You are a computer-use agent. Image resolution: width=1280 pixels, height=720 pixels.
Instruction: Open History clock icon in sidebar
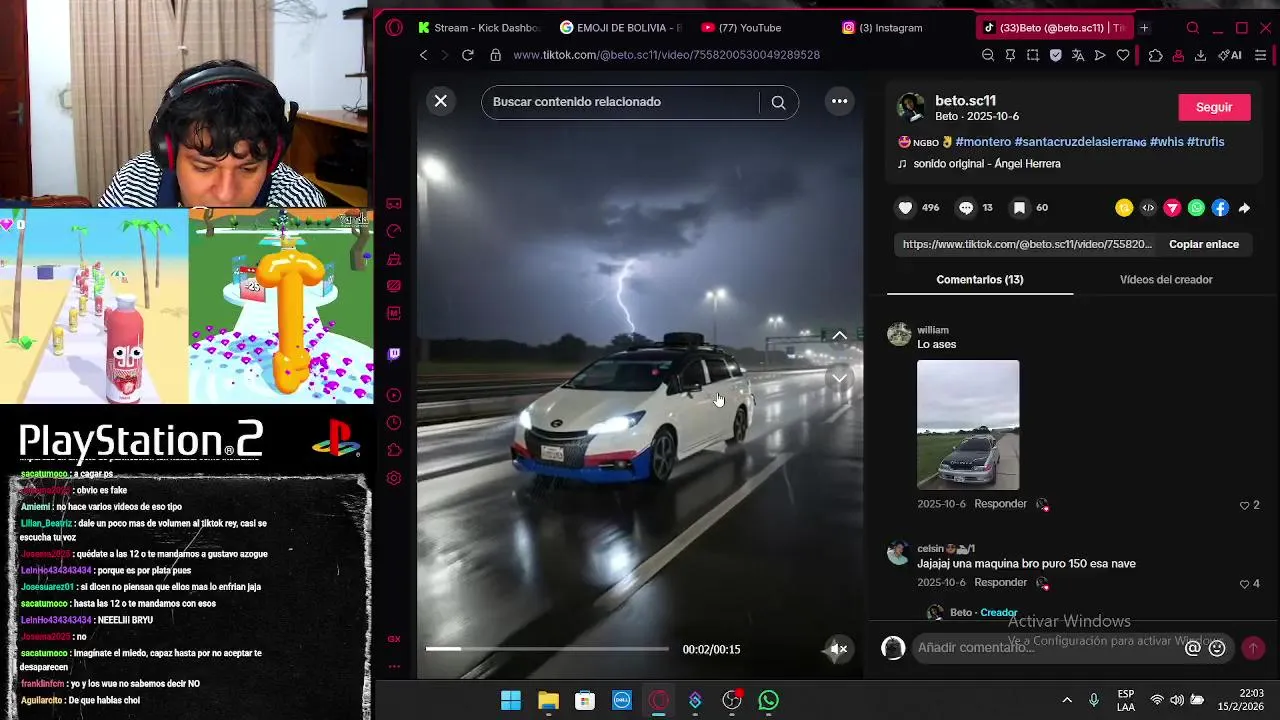[394, 423]
